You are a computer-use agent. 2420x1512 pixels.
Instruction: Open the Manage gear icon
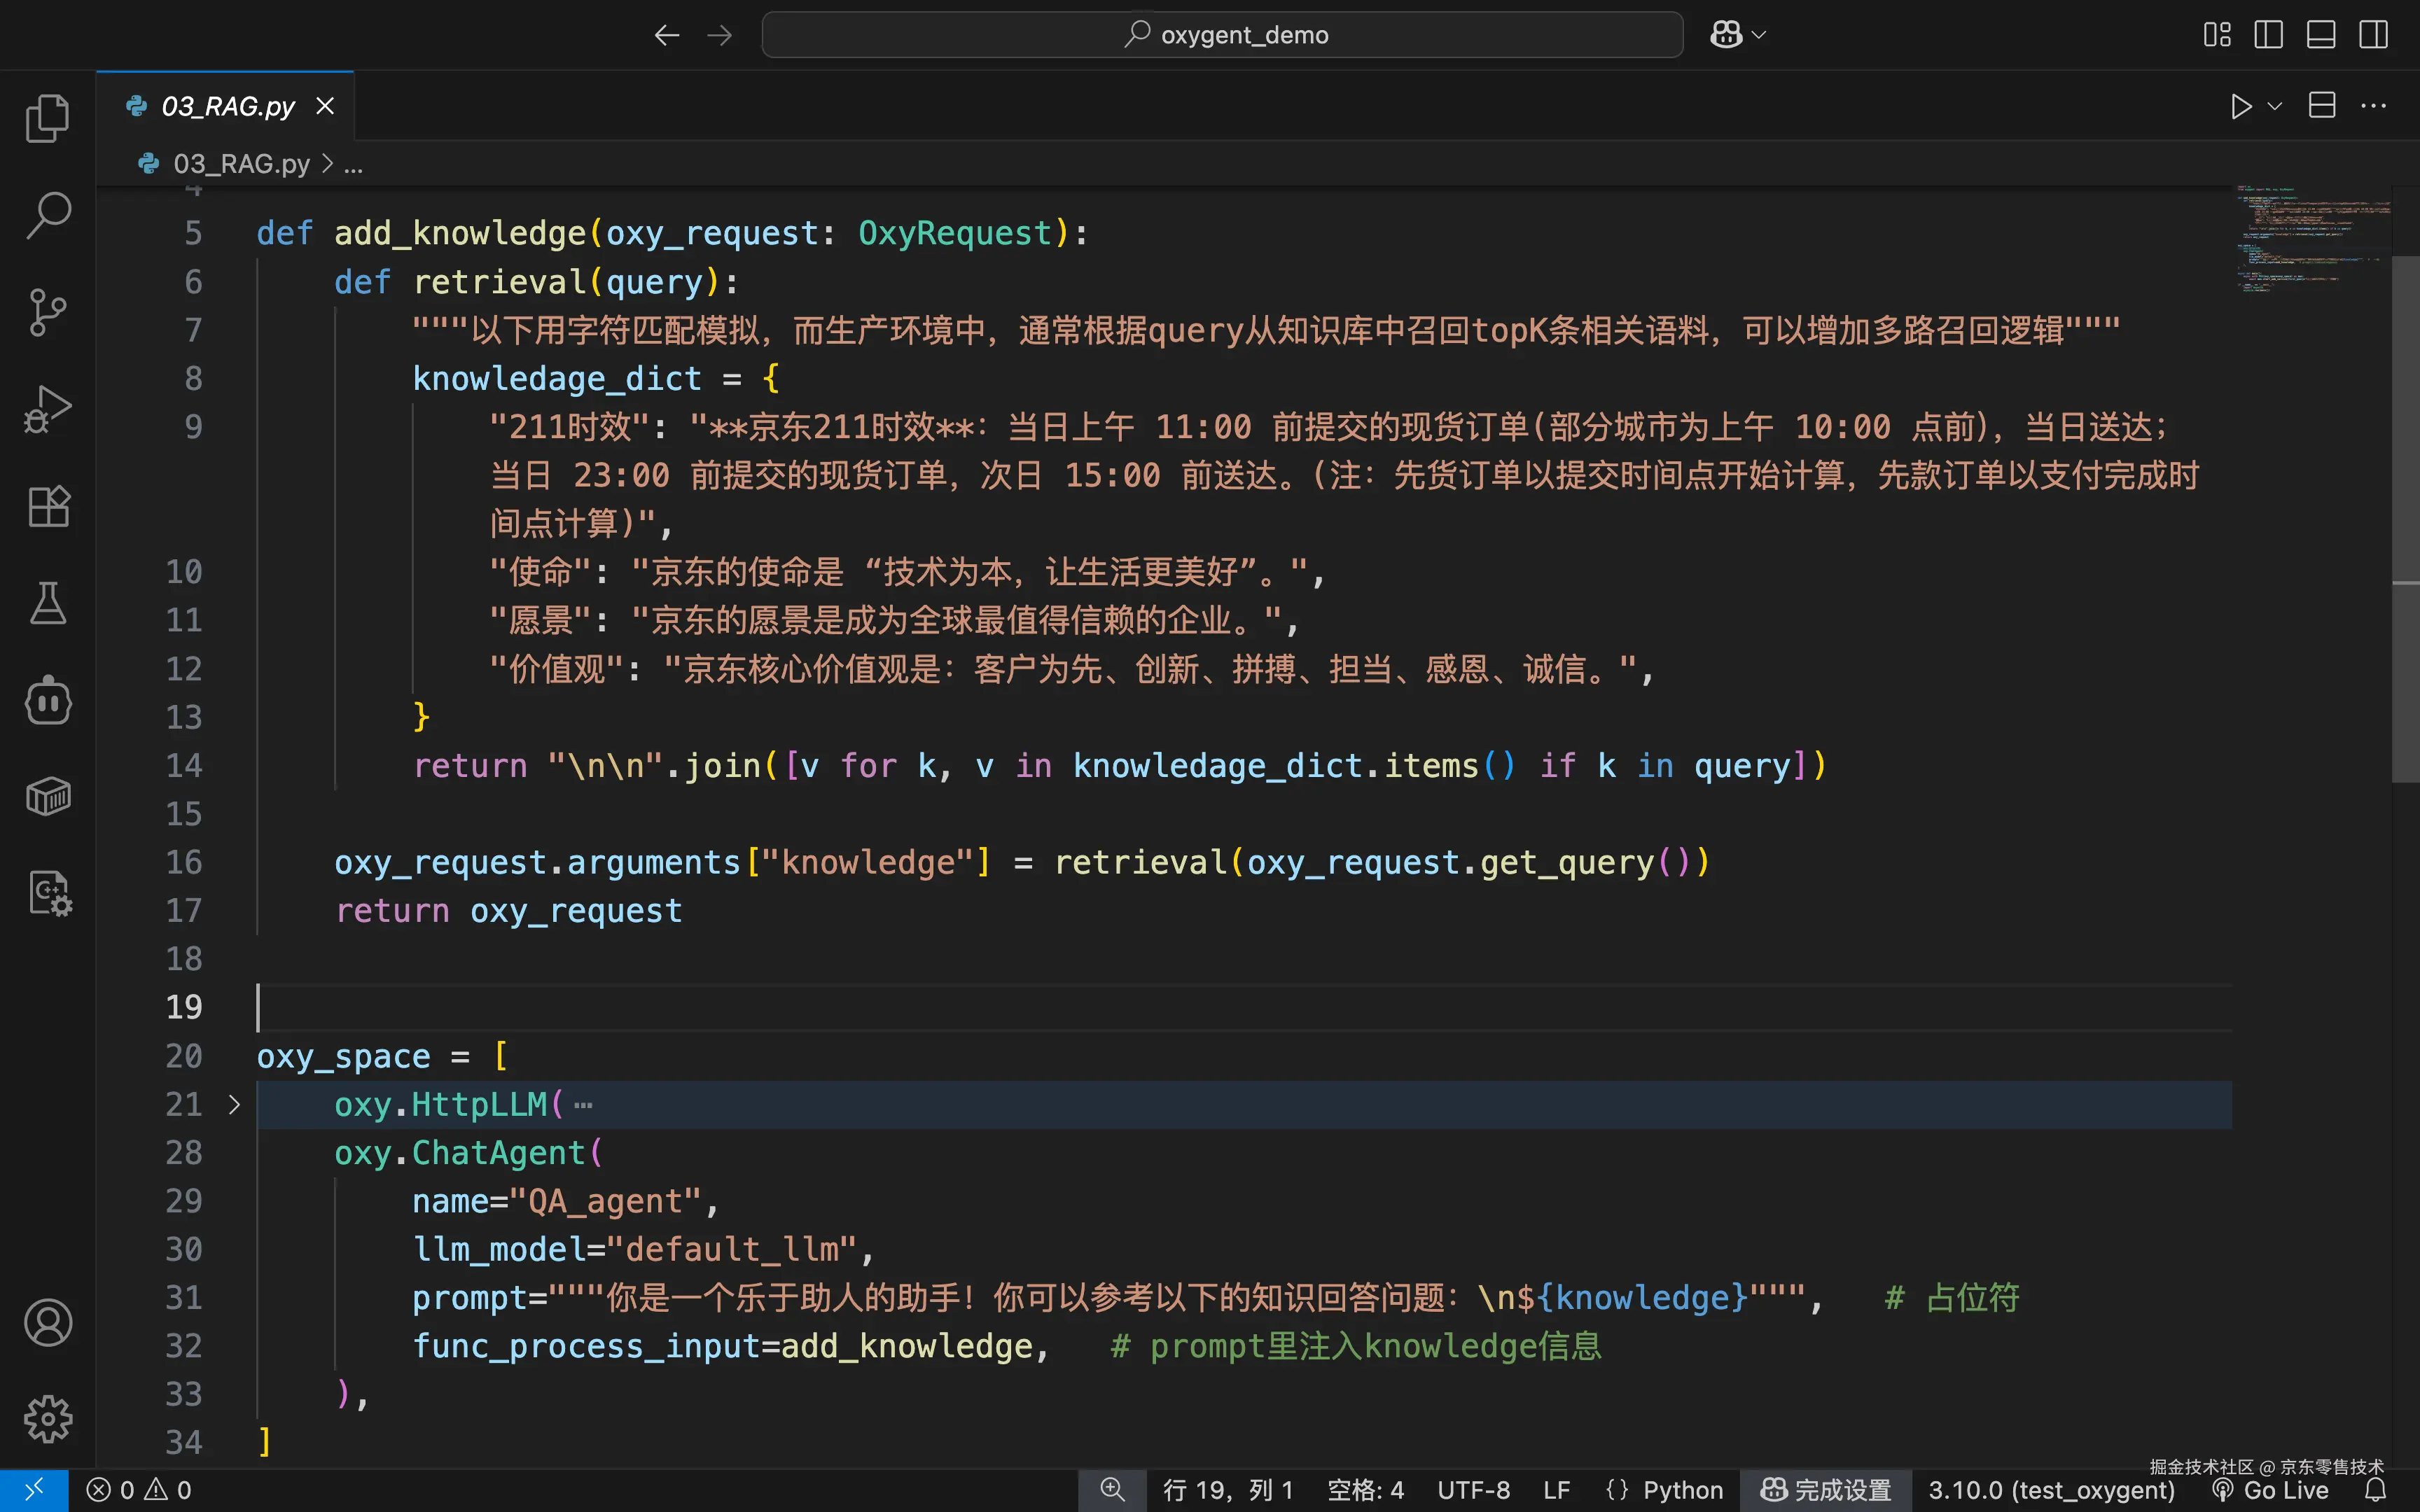[48, 1419]
